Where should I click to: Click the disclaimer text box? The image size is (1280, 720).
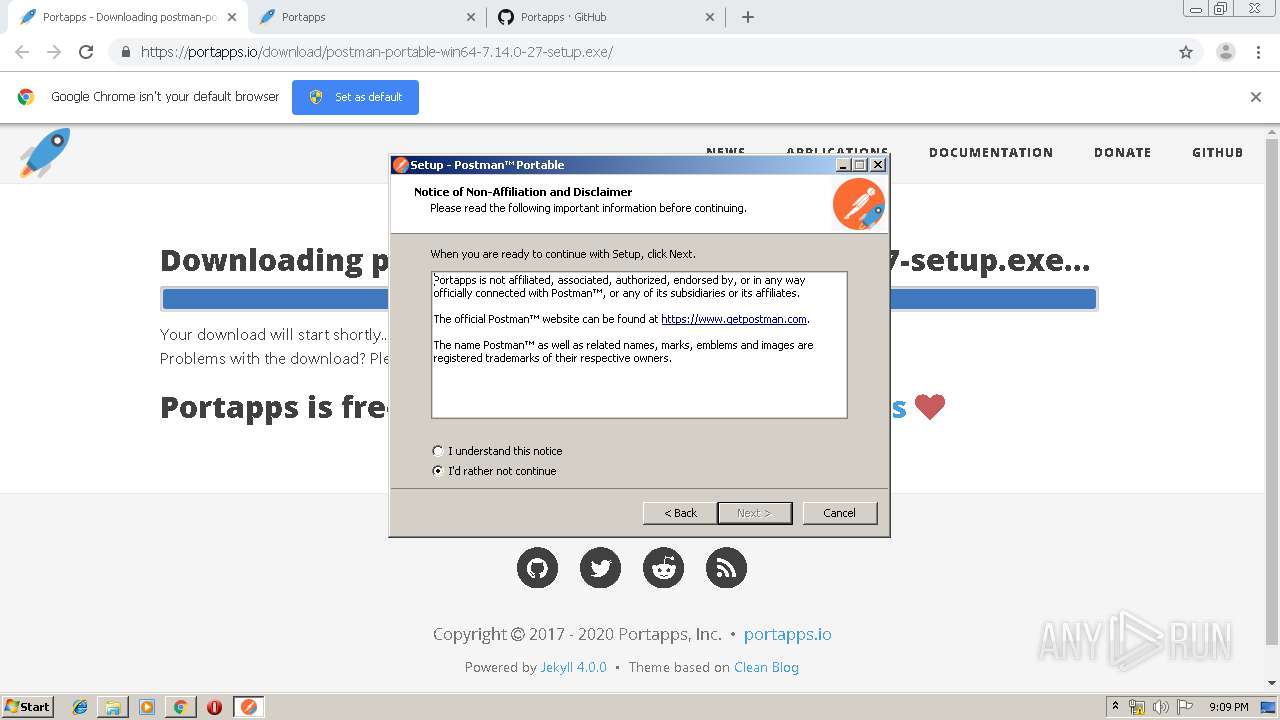point(639,344)
